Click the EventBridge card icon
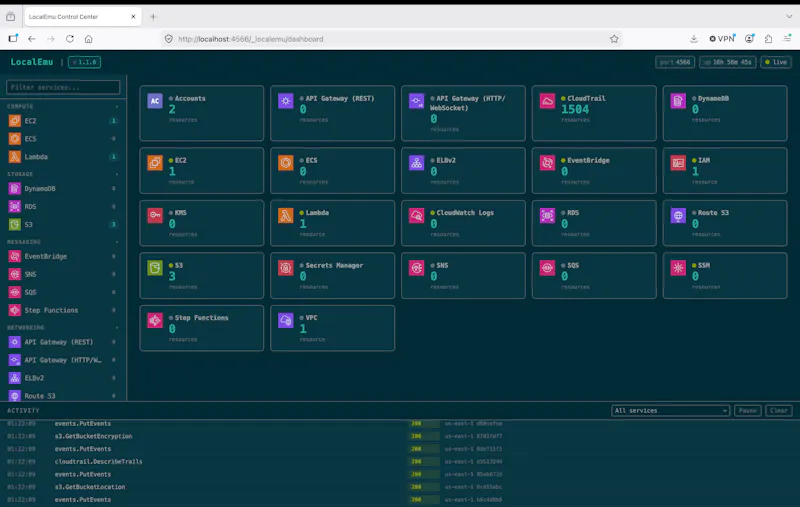The height and width of the screenshot is (507, 800). tap(547, 163)
